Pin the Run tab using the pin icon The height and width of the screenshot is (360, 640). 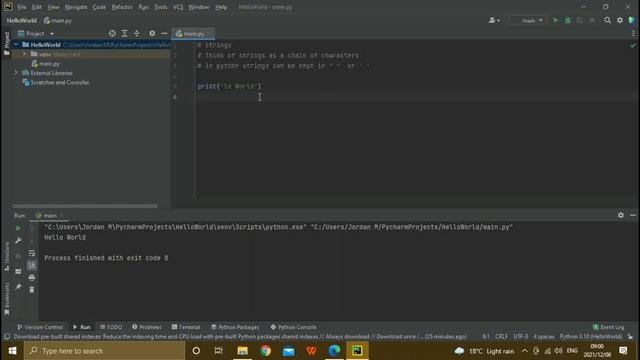[18, 287]
